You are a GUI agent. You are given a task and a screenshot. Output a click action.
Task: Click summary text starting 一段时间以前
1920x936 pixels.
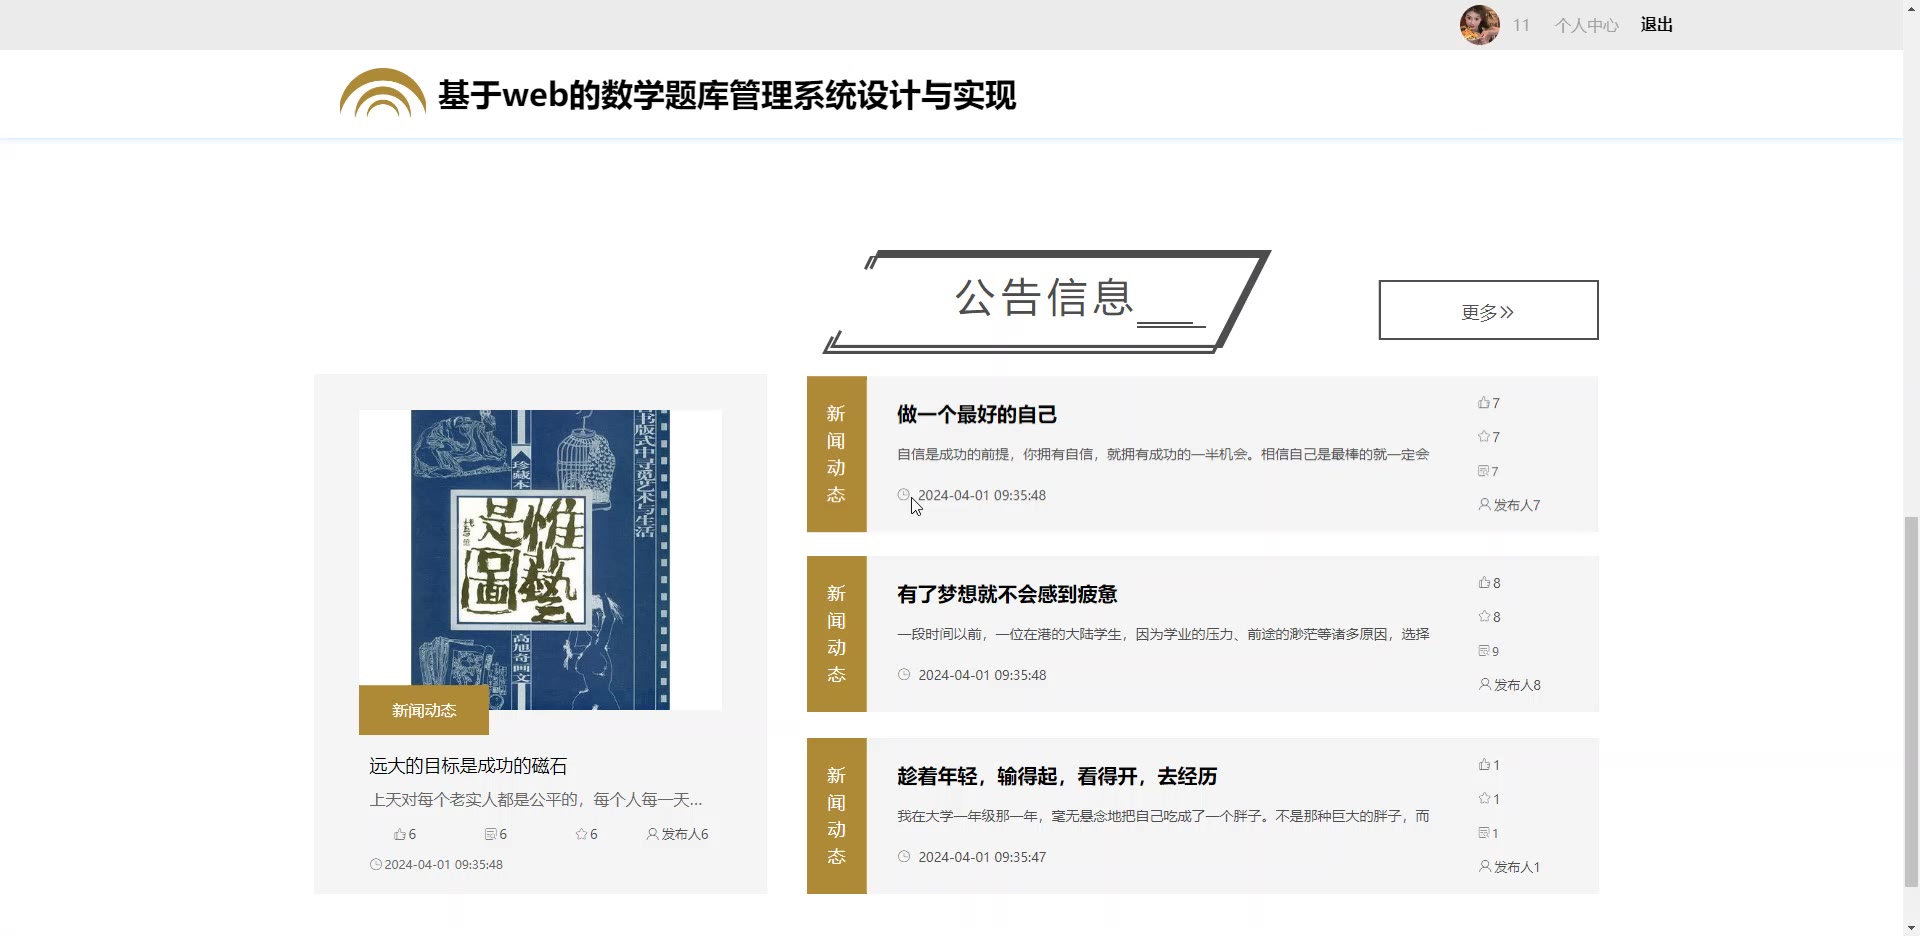(1163, 634)
